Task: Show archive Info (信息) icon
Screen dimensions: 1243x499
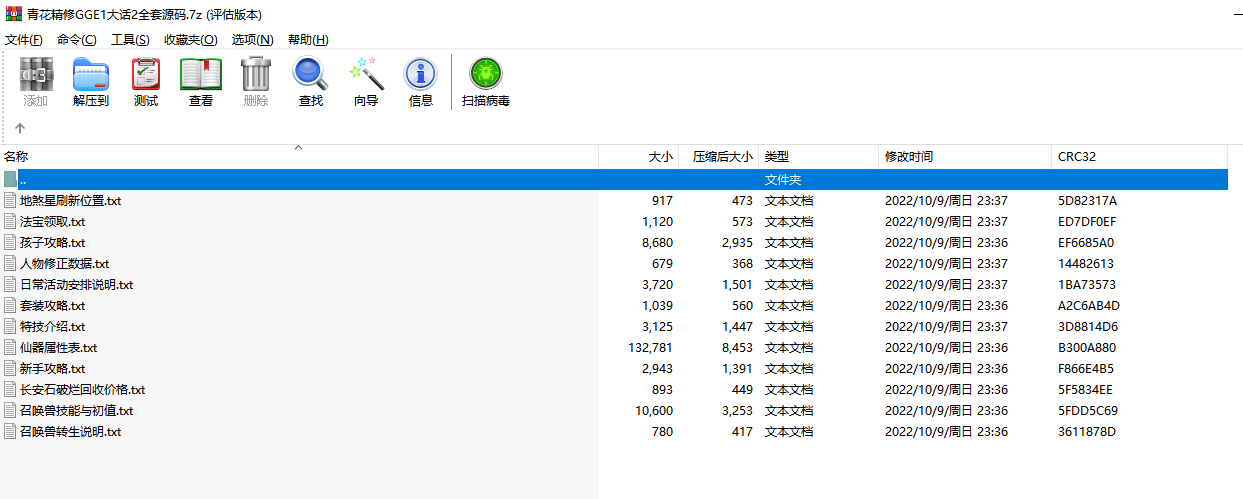Action: click(420, 82)
